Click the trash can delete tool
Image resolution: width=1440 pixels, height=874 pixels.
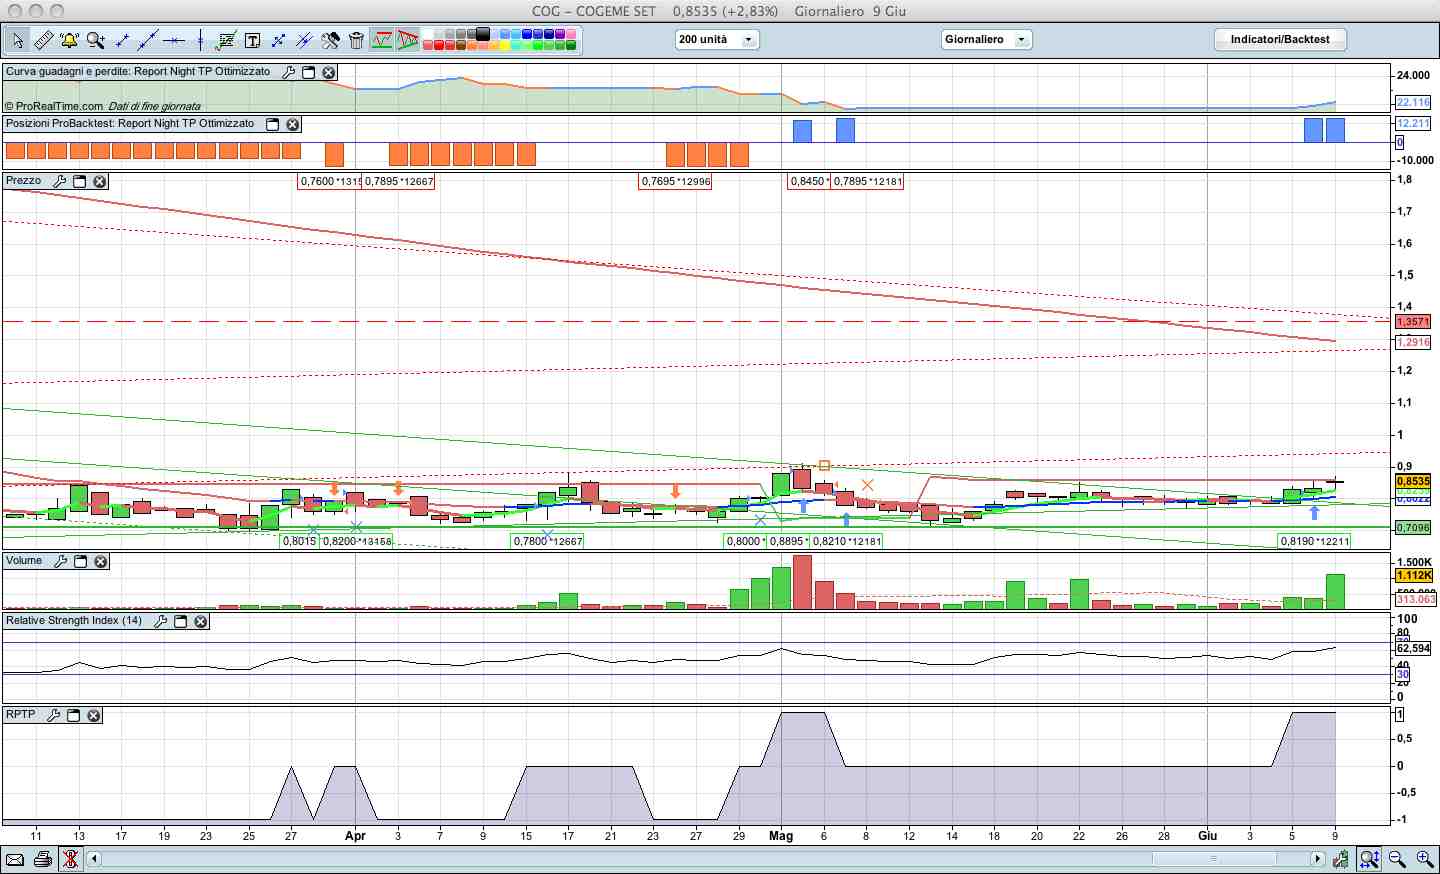click(x=356, y=40)
